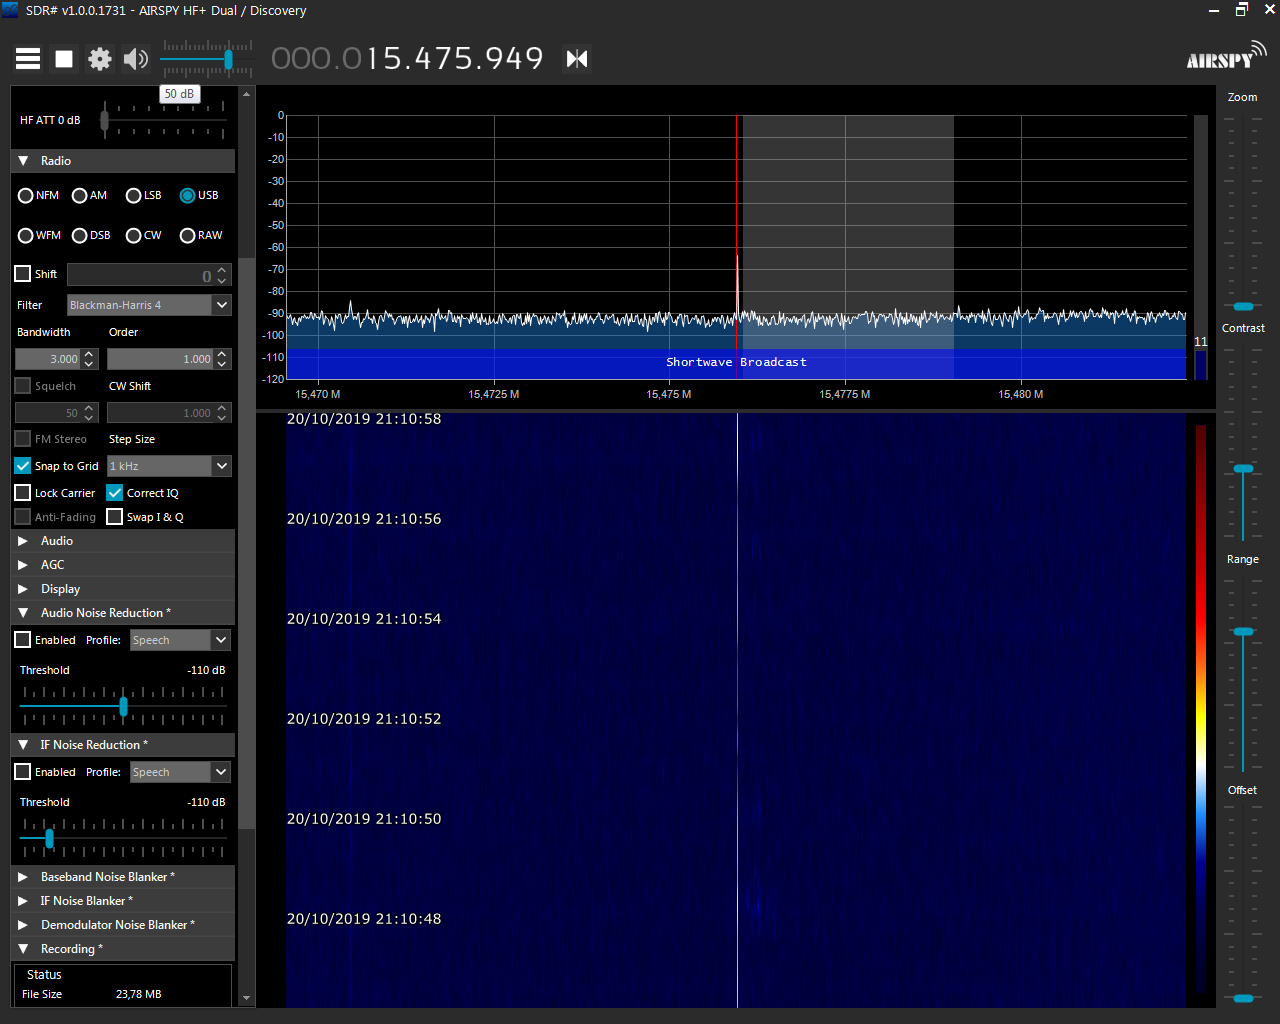Enable the Shift checkbox
Viewport: 1280px width, 1024px height.
pos(23,274)
